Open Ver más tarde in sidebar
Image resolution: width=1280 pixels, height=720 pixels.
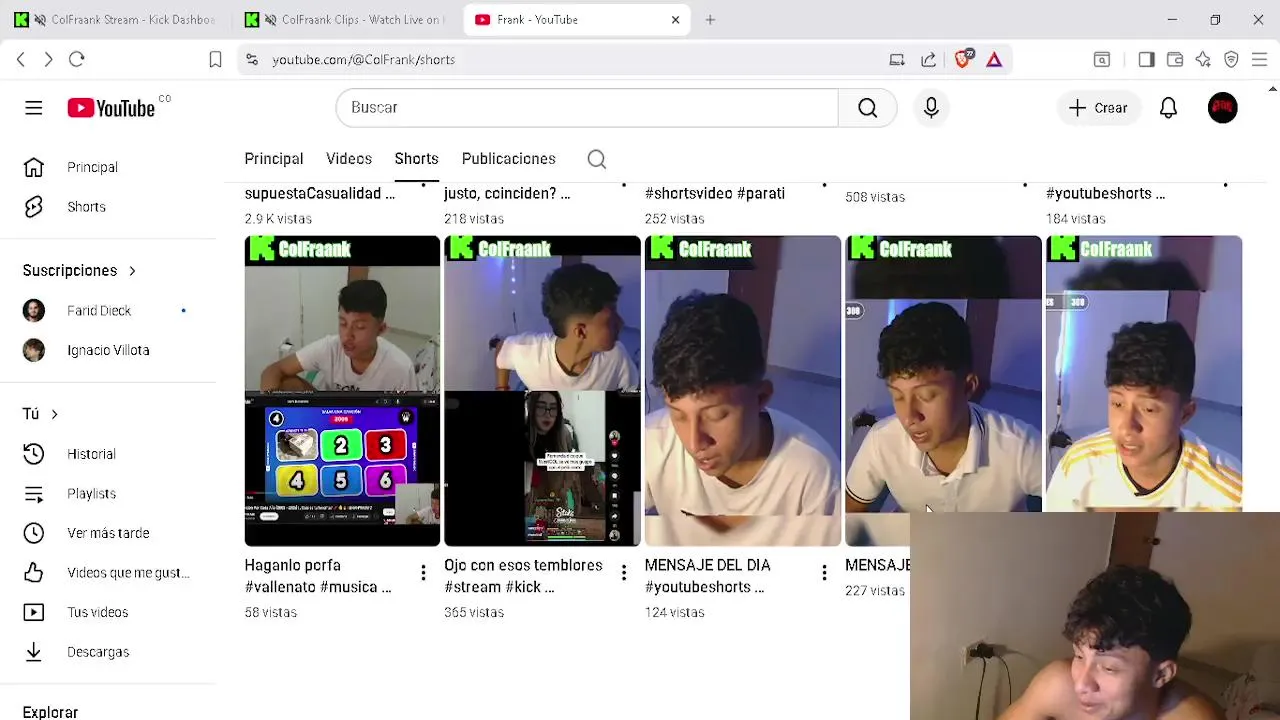point(108,533)
